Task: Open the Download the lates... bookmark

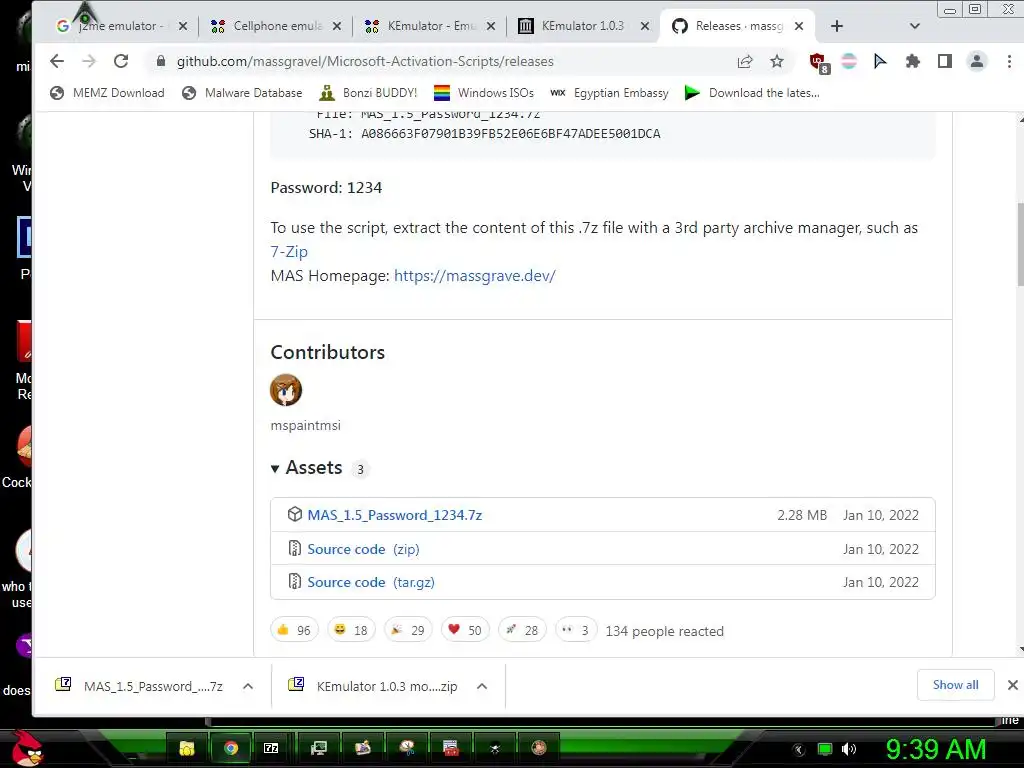Action: [x=752, y=93]
